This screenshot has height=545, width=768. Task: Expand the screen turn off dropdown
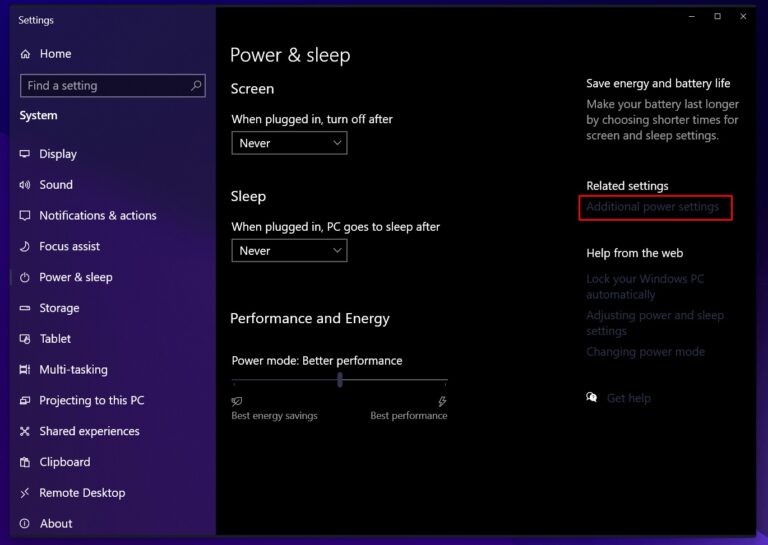(289, 143)
